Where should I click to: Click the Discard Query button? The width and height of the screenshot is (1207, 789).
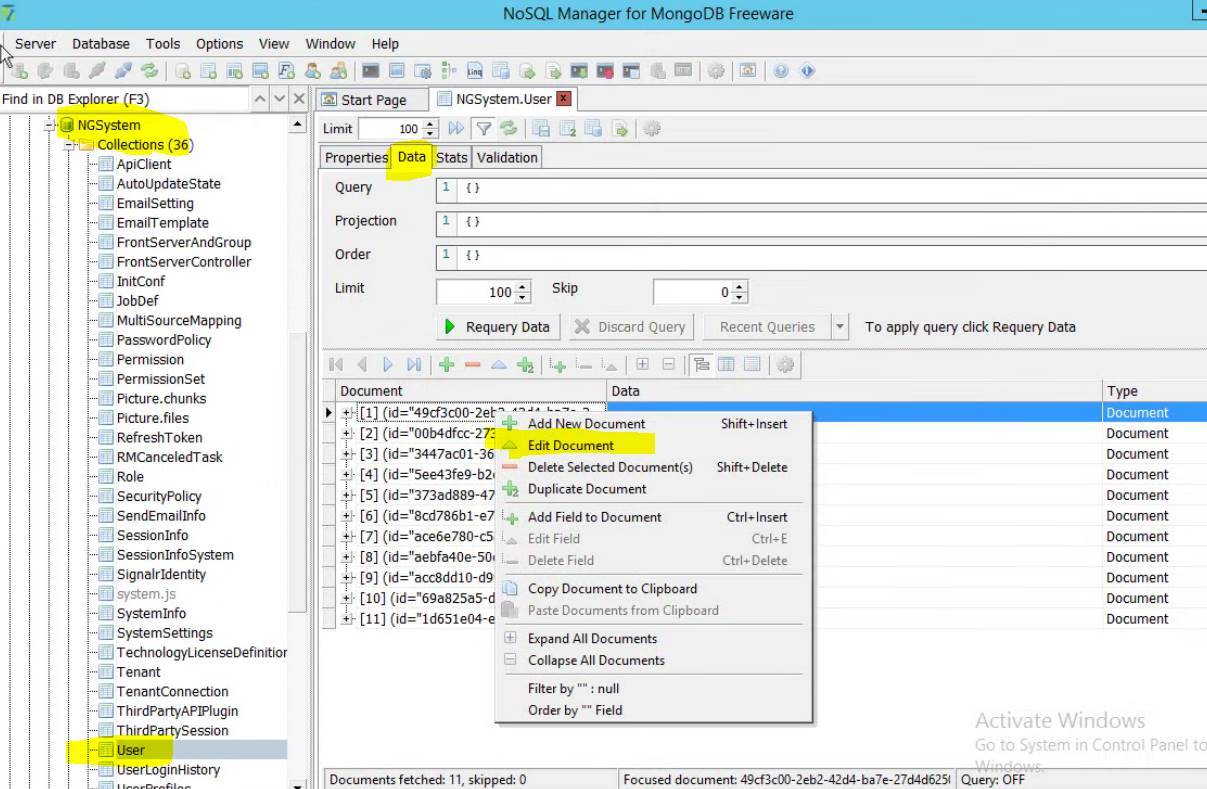point(631,327)
